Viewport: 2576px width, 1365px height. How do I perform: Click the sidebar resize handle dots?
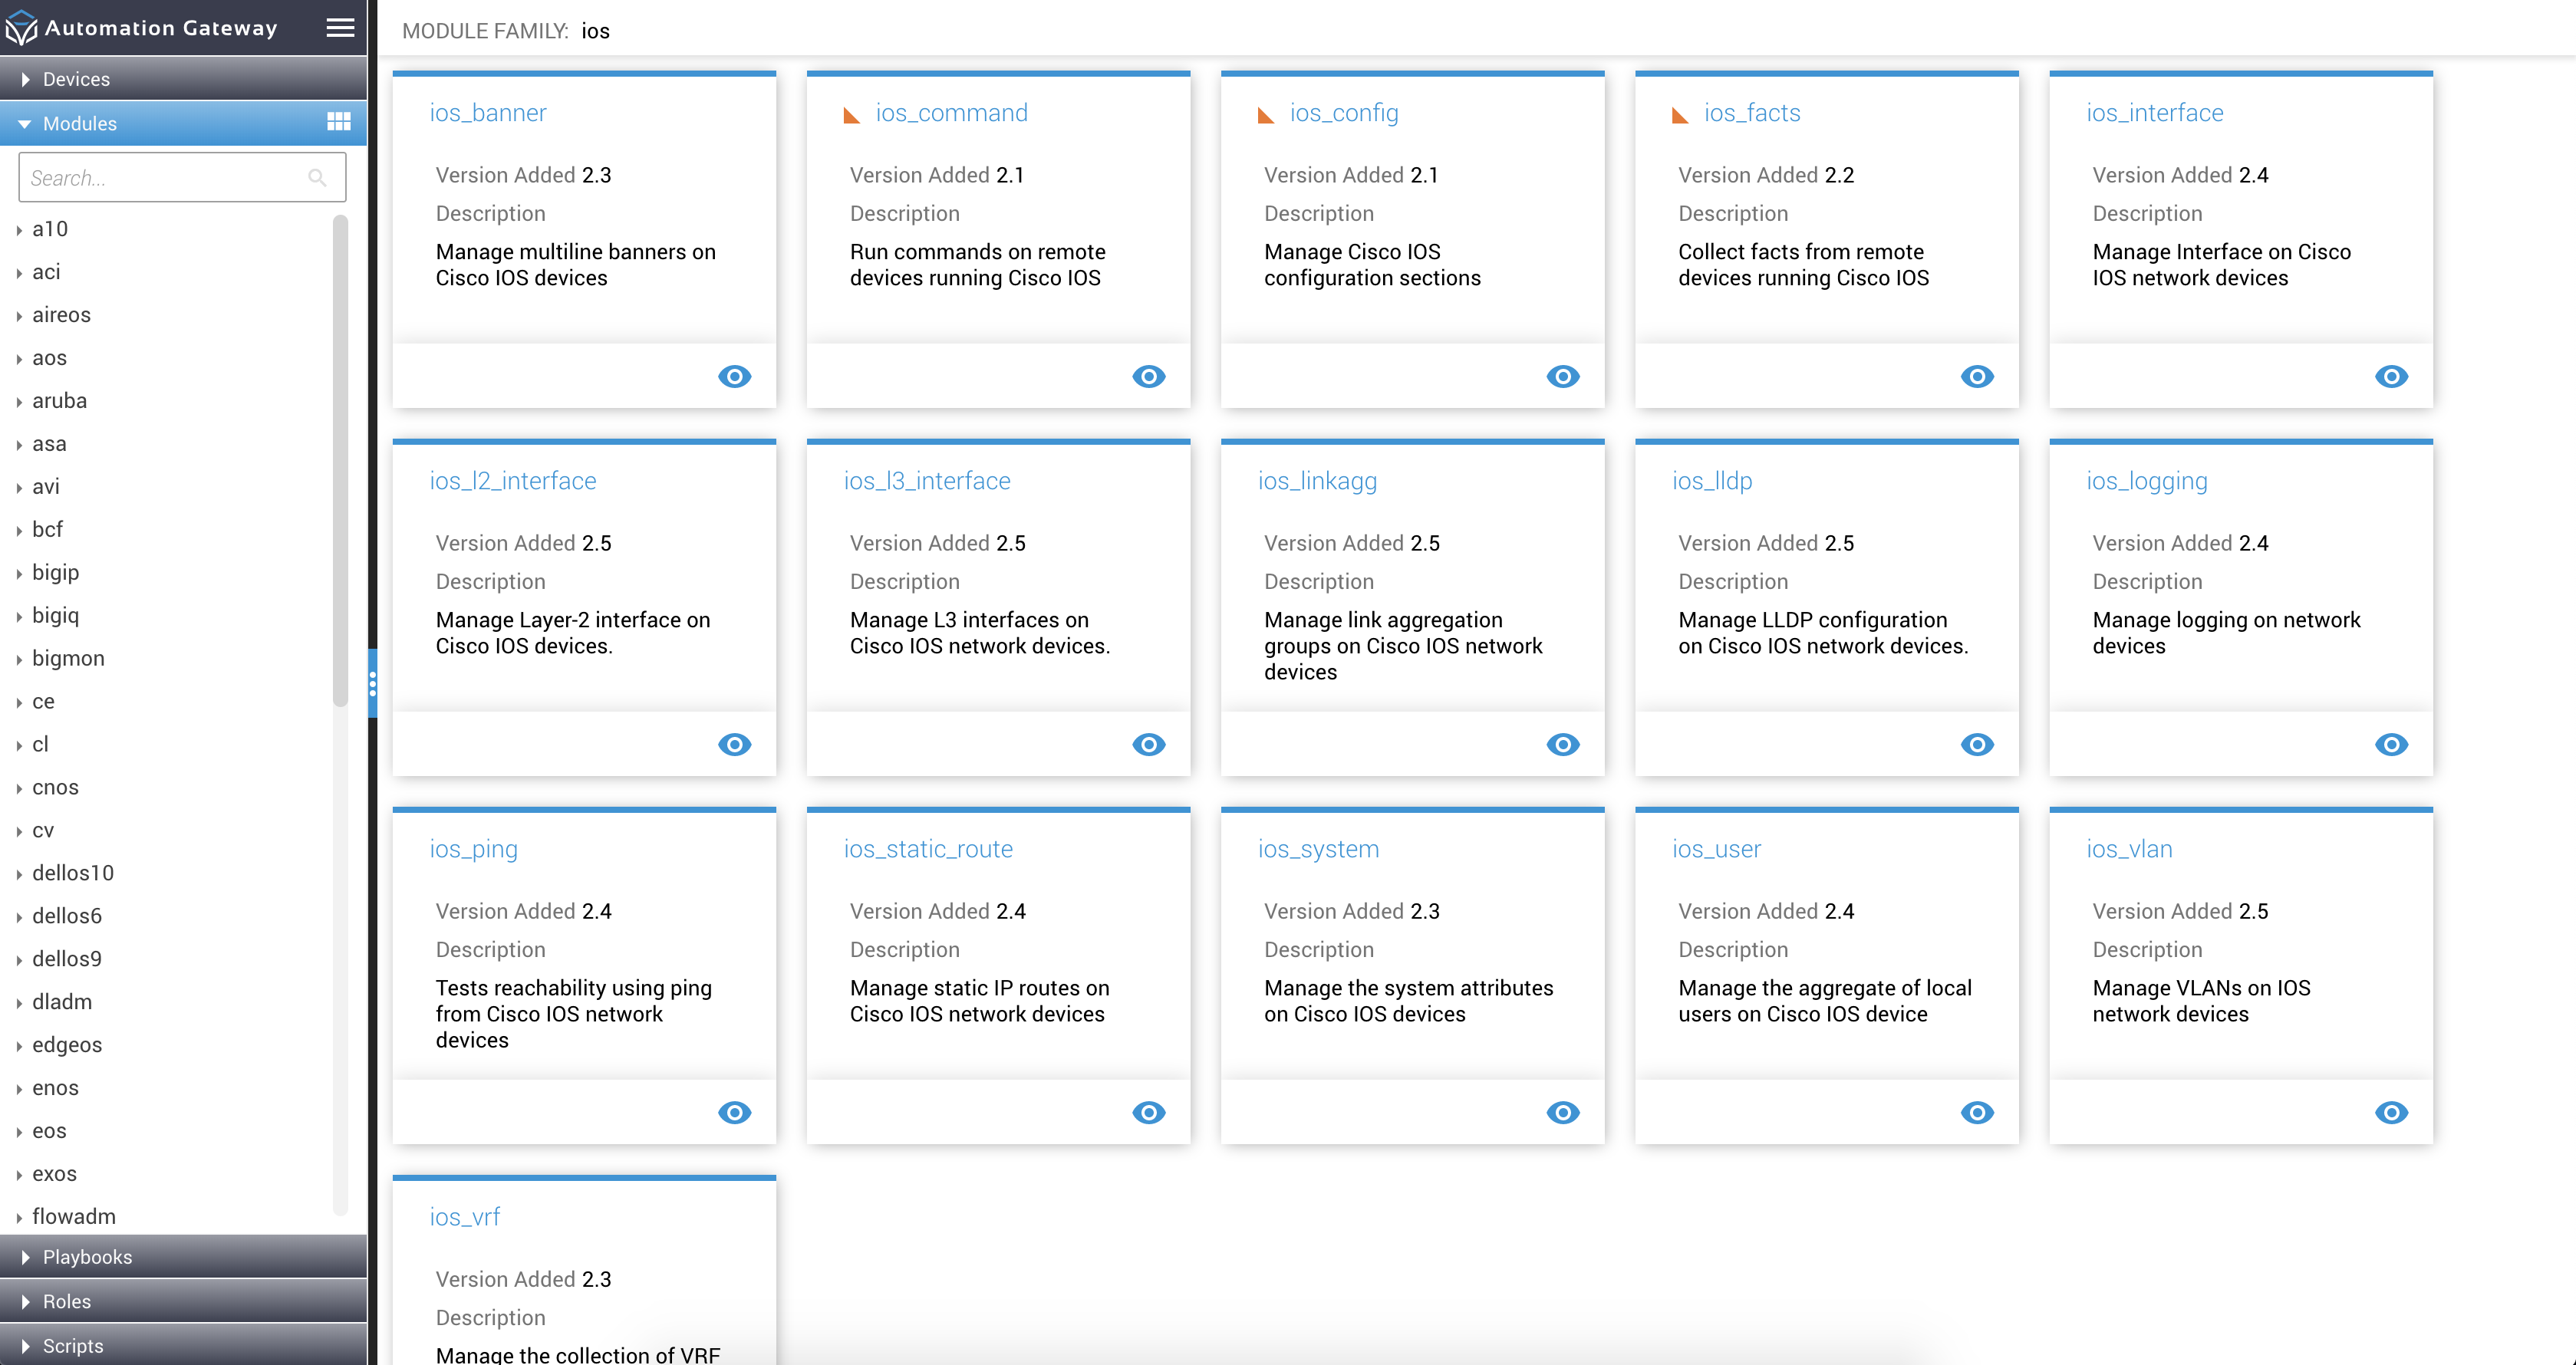tap(372, 684)
